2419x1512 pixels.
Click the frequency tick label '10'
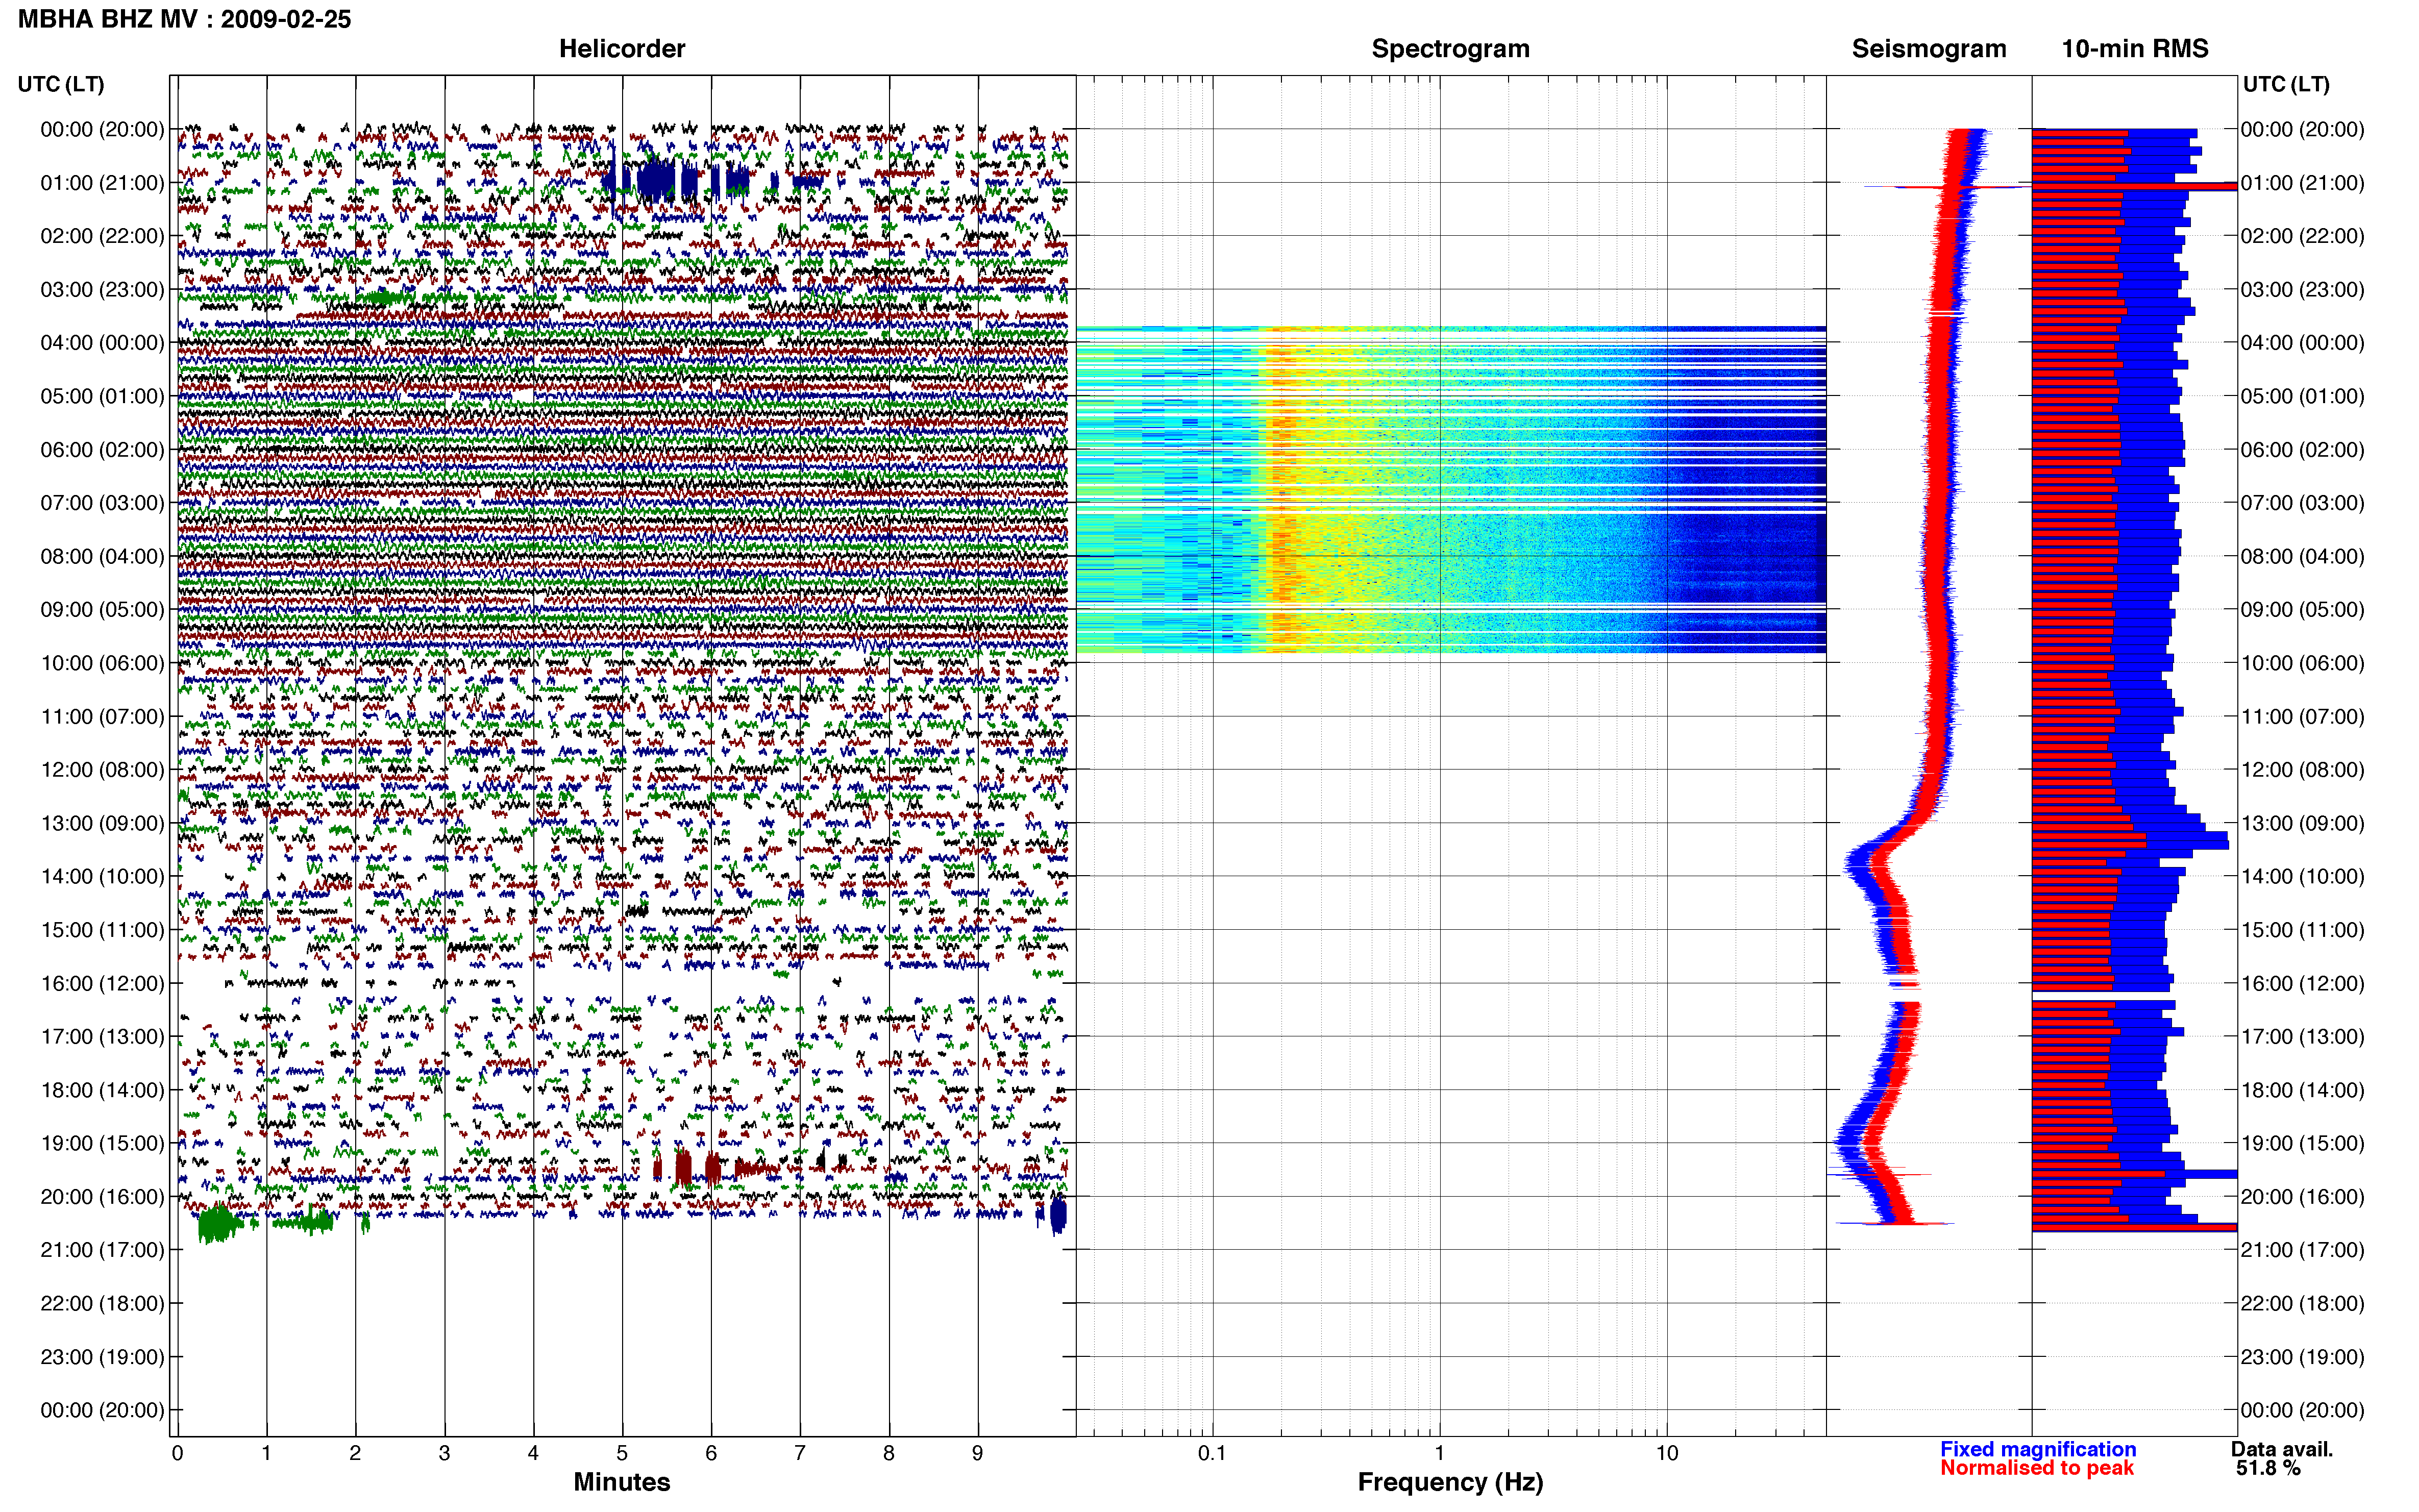point(1667,1453)
